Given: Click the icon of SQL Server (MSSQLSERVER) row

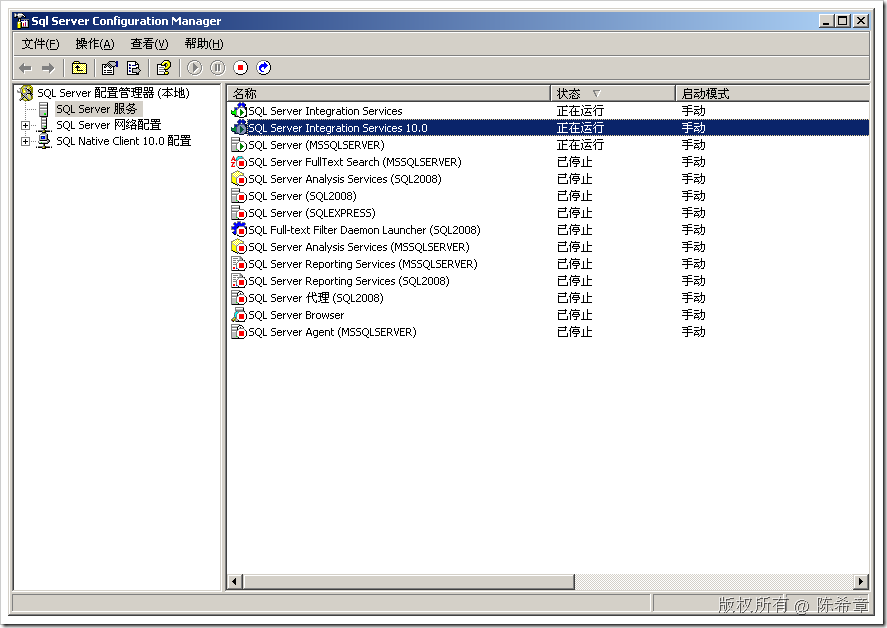Looking at the screenshot, I should pyautogui.click(x=239, y=145).
